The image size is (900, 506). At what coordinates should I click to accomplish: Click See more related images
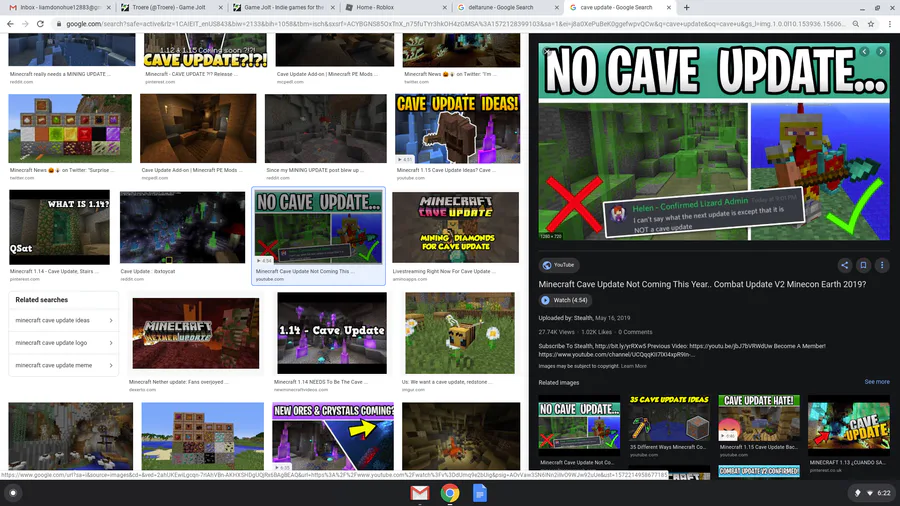(x=877, y=382)
